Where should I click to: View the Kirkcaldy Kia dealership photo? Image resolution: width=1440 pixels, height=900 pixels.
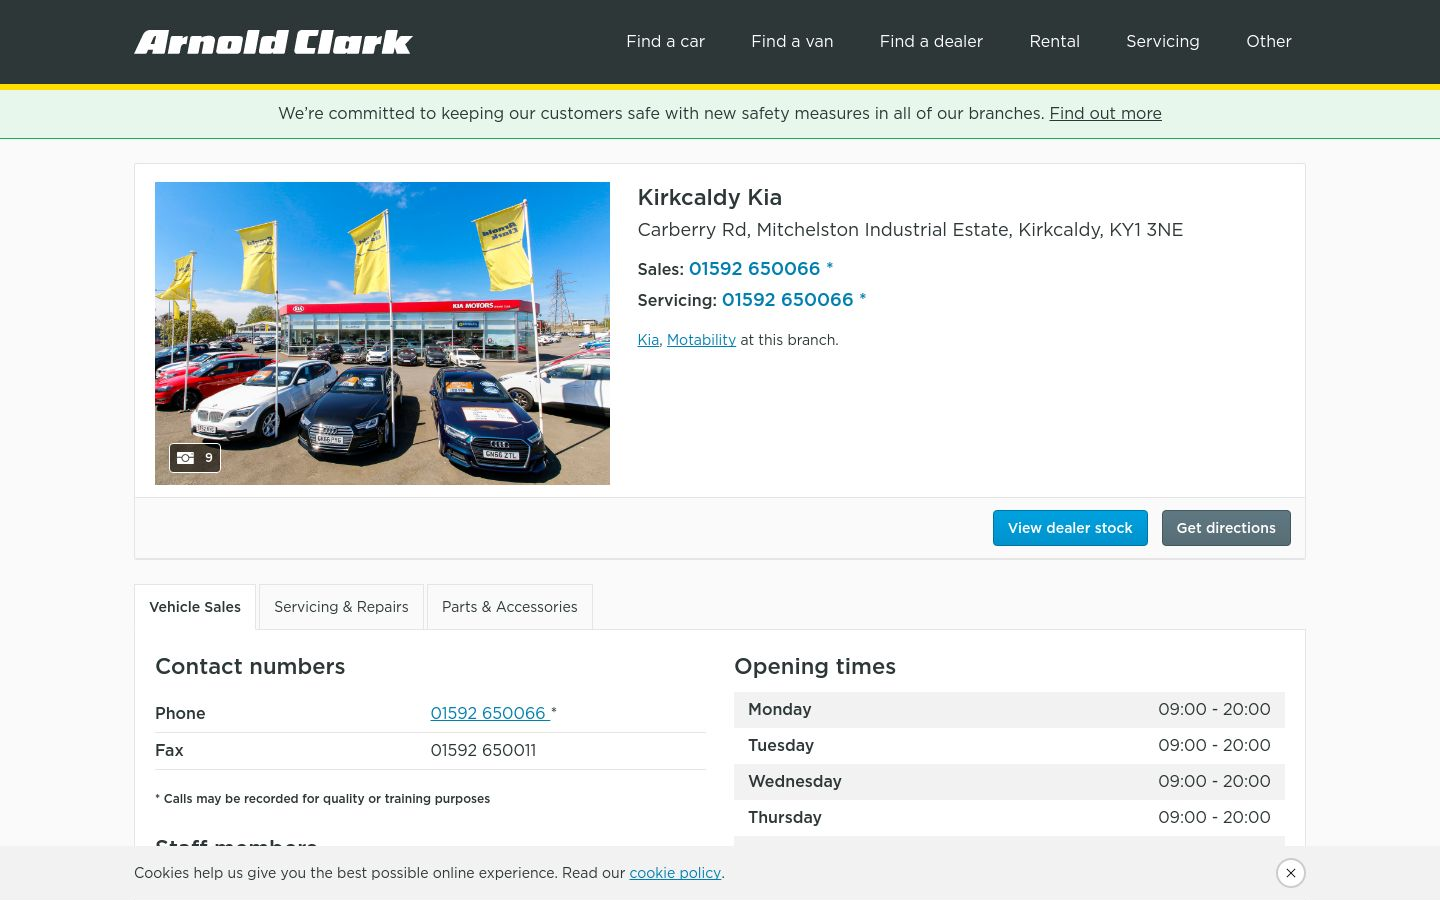click(382, 333)
